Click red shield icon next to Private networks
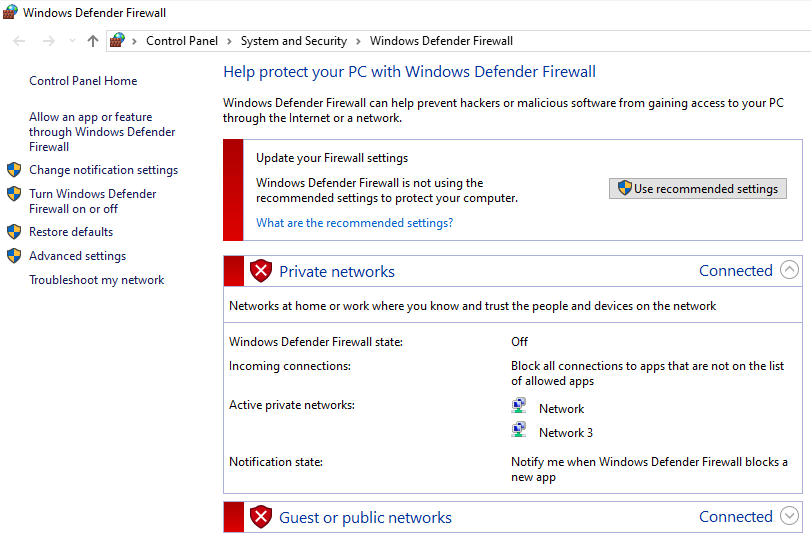 [261, 270]
